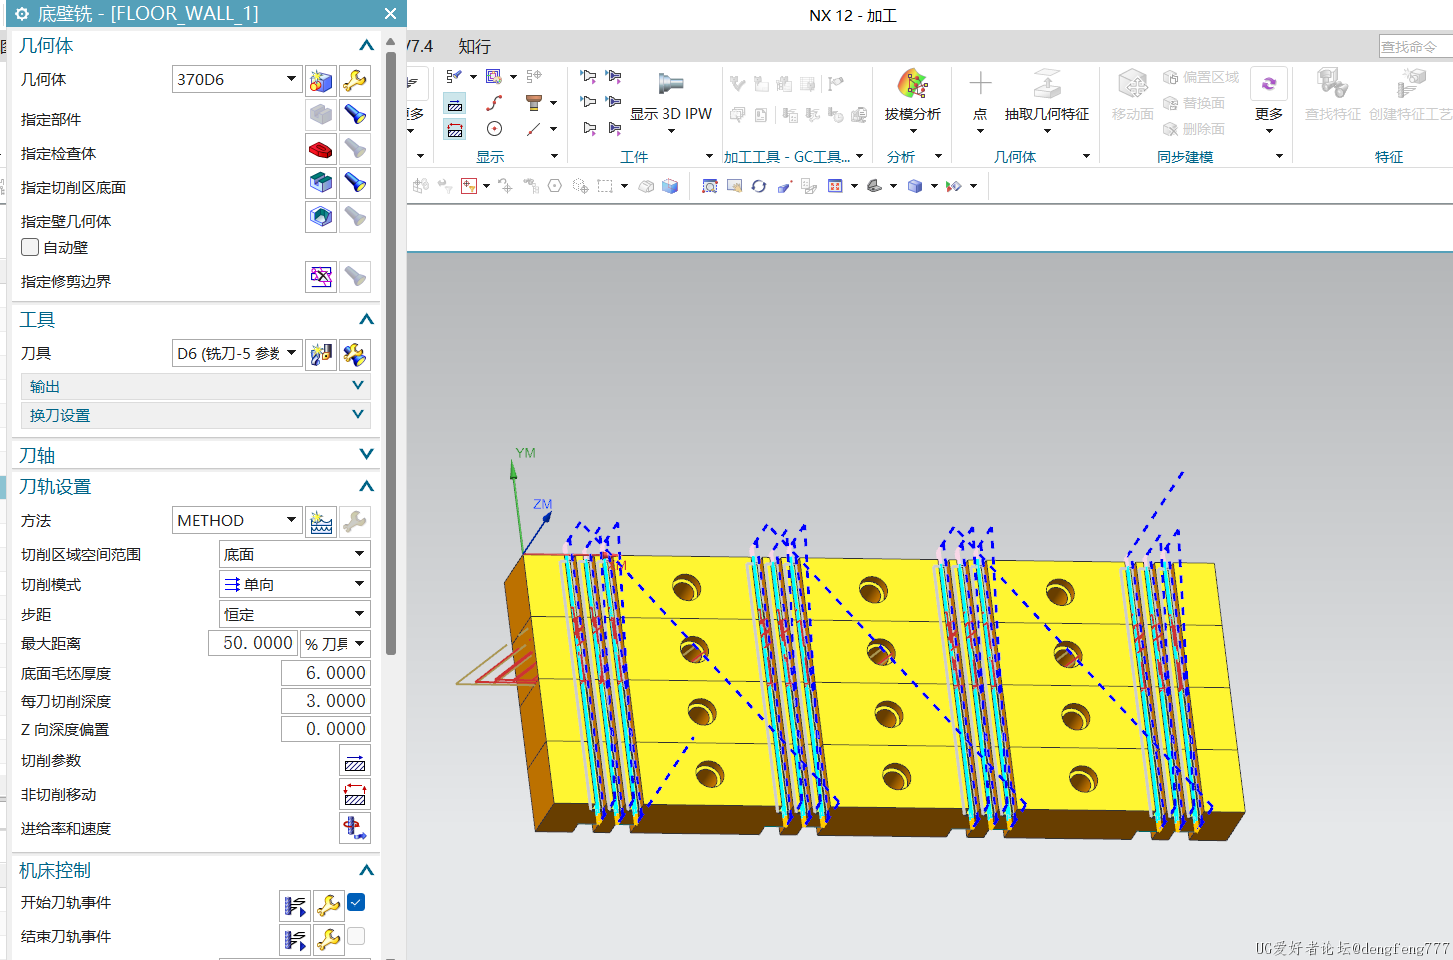Click the 替换面 button
1453x960 pixels.
[x=1194, y=103]
